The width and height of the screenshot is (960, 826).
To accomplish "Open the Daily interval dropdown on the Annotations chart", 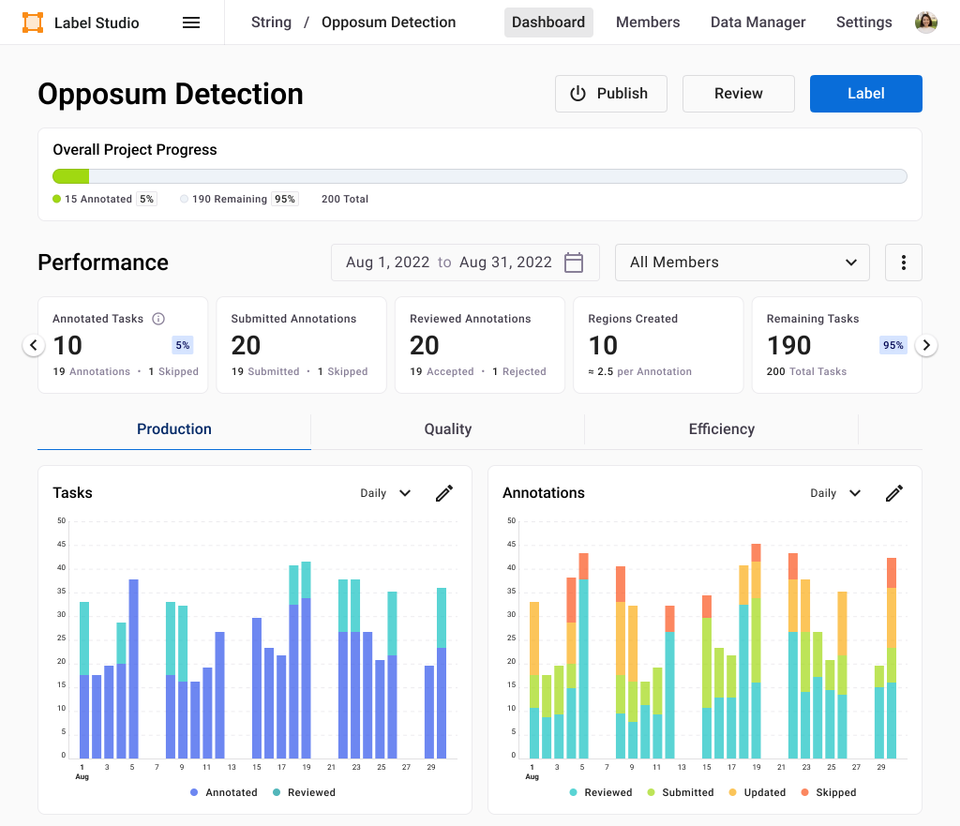I will [x=834, y=492].
